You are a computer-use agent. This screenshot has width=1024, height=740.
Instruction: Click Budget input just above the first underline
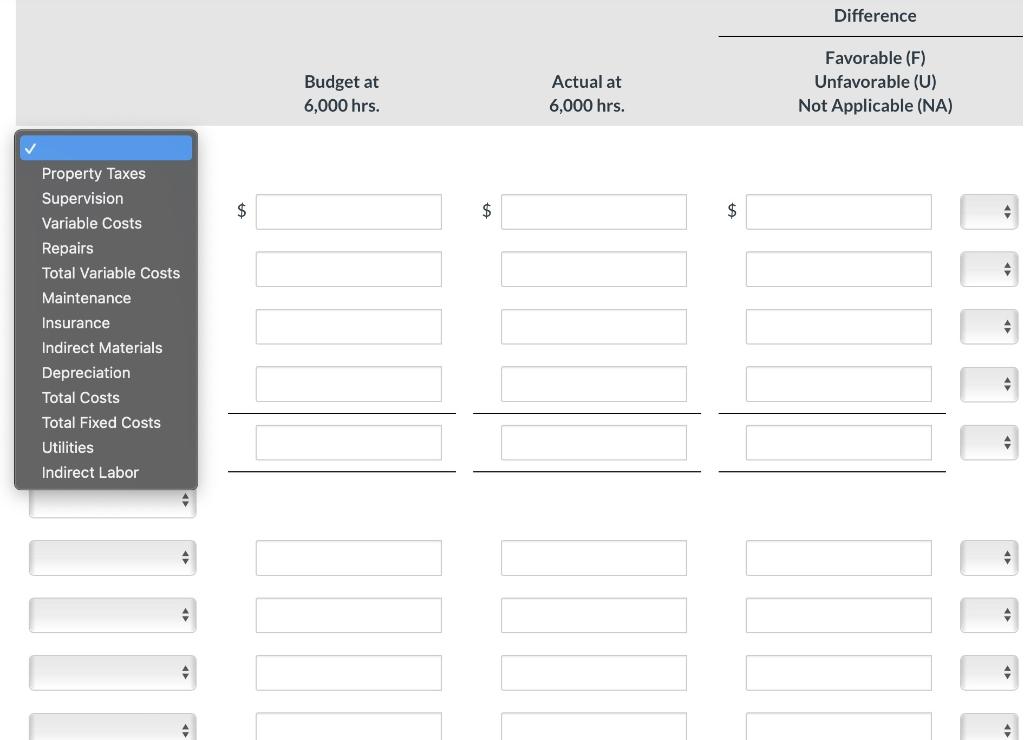pos(349,384)
